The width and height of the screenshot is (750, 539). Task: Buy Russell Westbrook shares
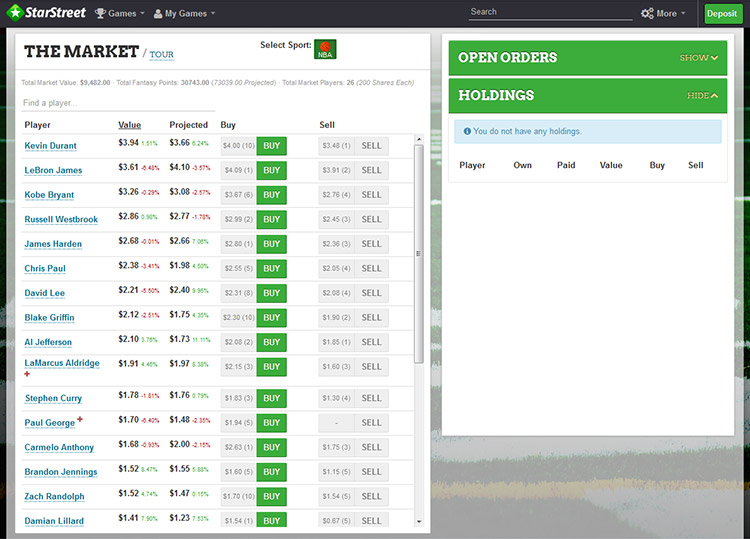point(272,220)
